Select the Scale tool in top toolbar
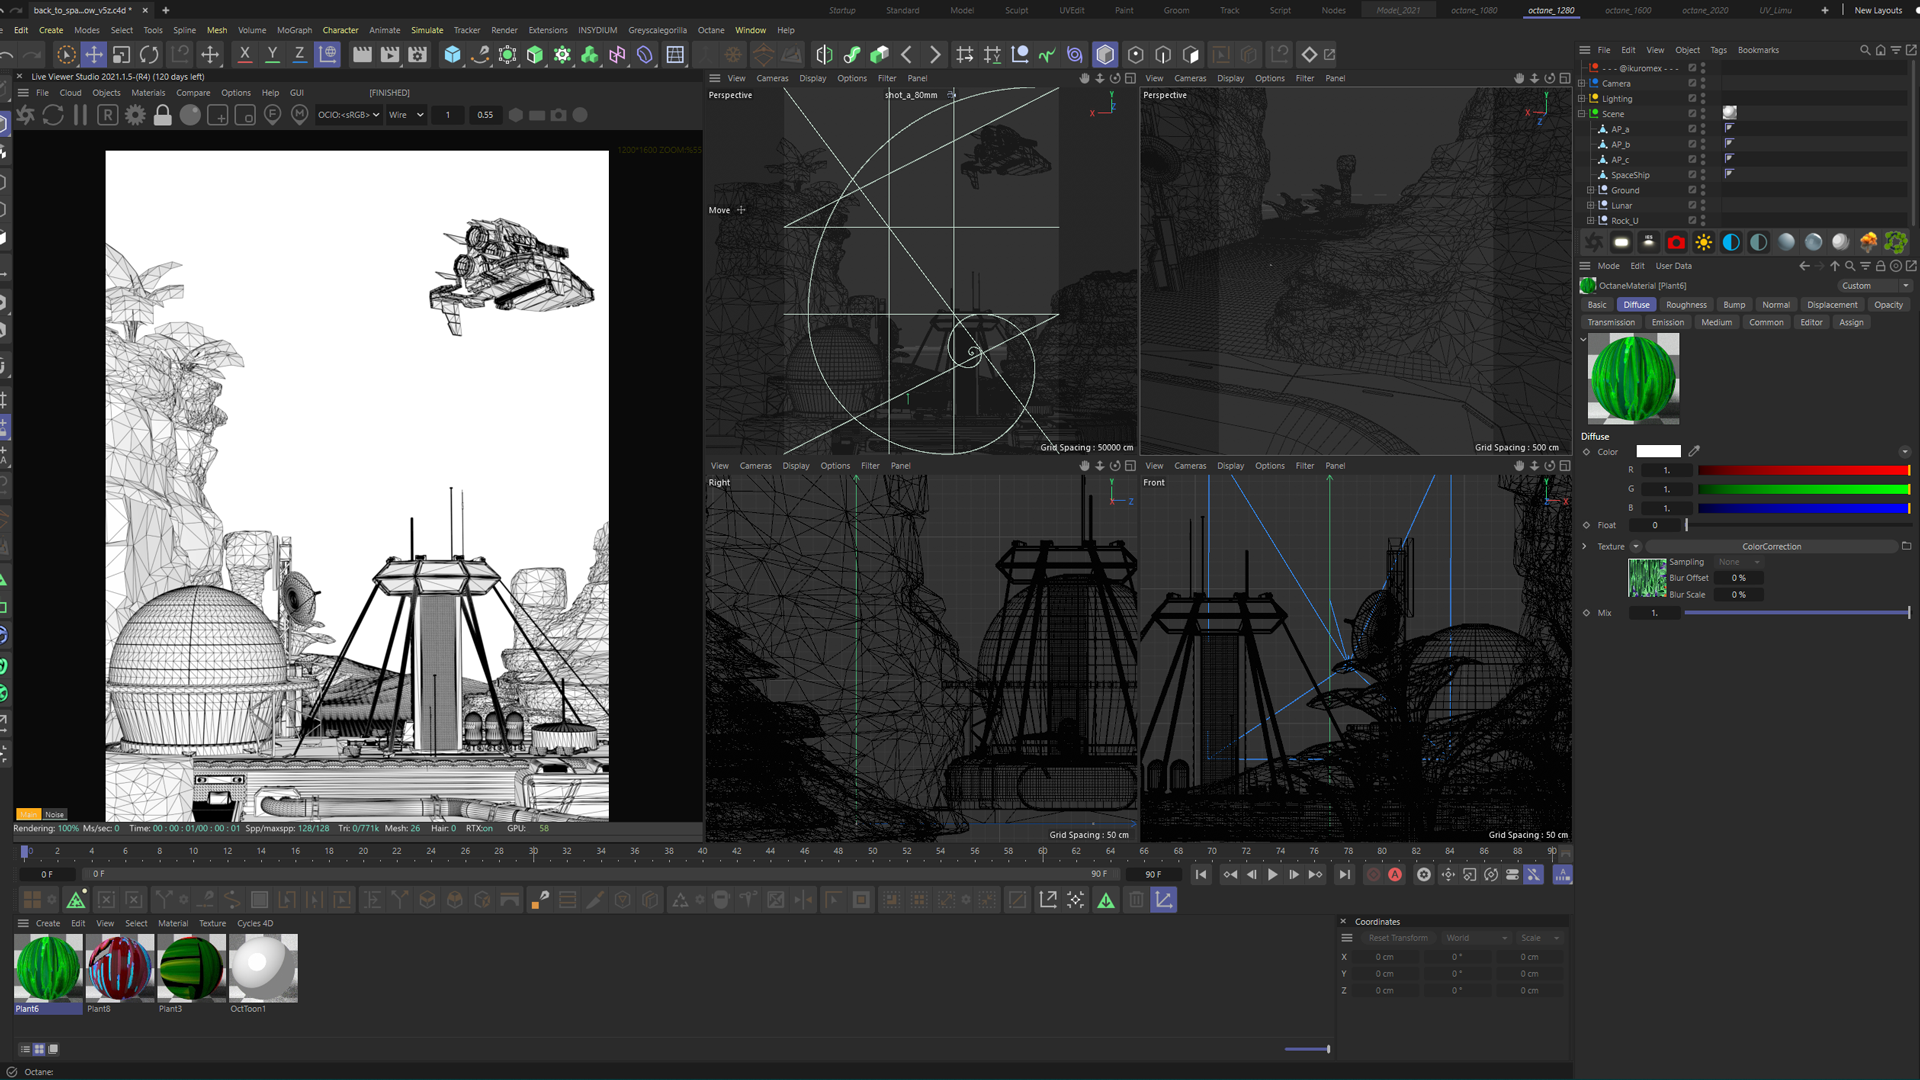 [x=121, y=55]
